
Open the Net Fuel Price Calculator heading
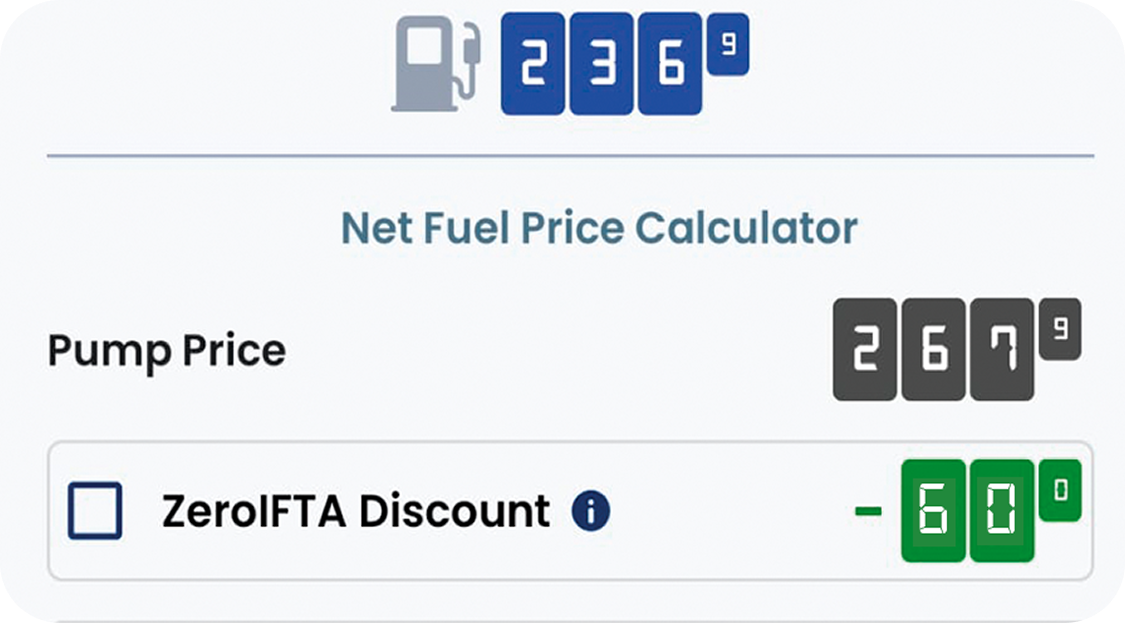coord(600,227)
